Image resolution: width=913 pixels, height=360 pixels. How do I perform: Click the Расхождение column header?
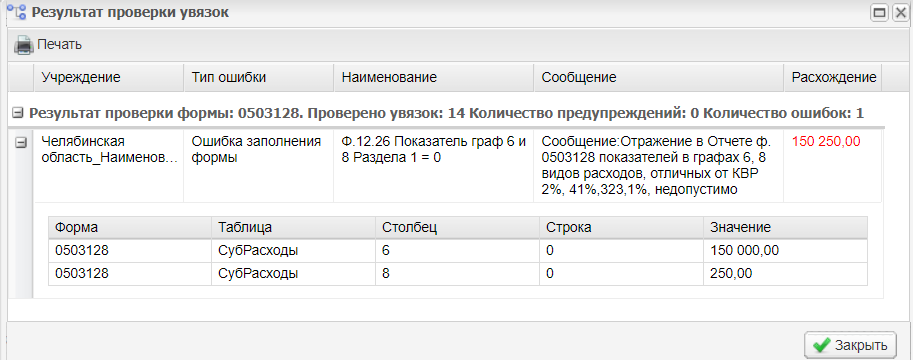click(x=833, y=77)
